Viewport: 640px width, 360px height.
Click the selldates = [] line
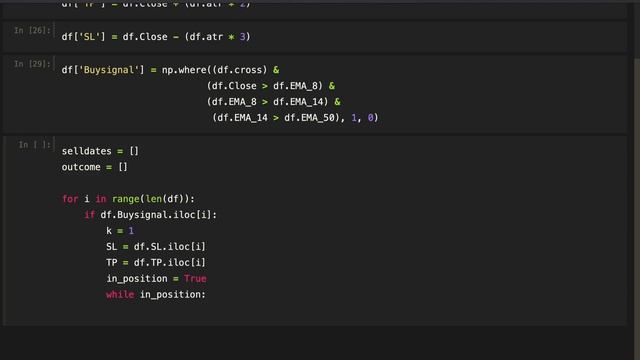click(100, 151)
